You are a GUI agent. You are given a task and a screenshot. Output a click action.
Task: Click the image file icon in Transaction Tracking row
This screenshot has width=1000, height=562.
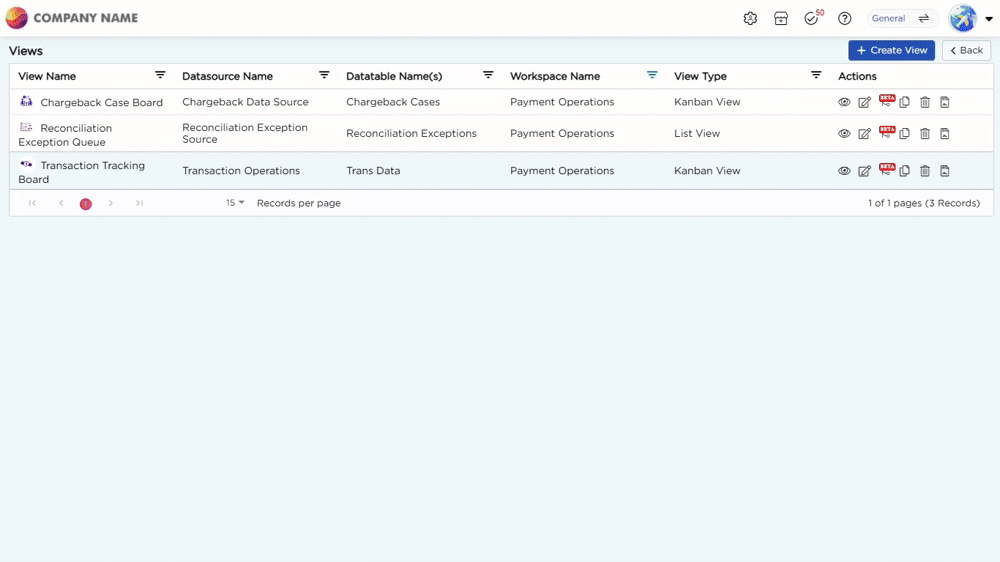point(945,170)
